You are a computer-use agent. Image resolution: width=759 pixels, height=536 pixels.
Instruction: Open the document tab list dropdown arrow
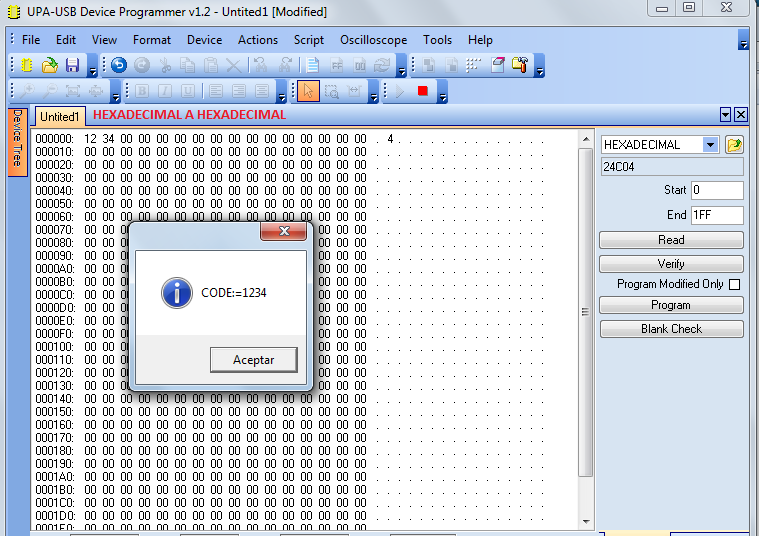pyautogui.click(x=725, y=115)
